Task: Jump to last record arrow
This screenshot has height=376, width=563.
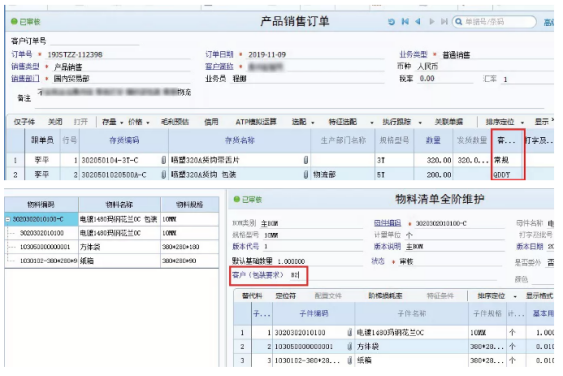Action: click(444, 22)
